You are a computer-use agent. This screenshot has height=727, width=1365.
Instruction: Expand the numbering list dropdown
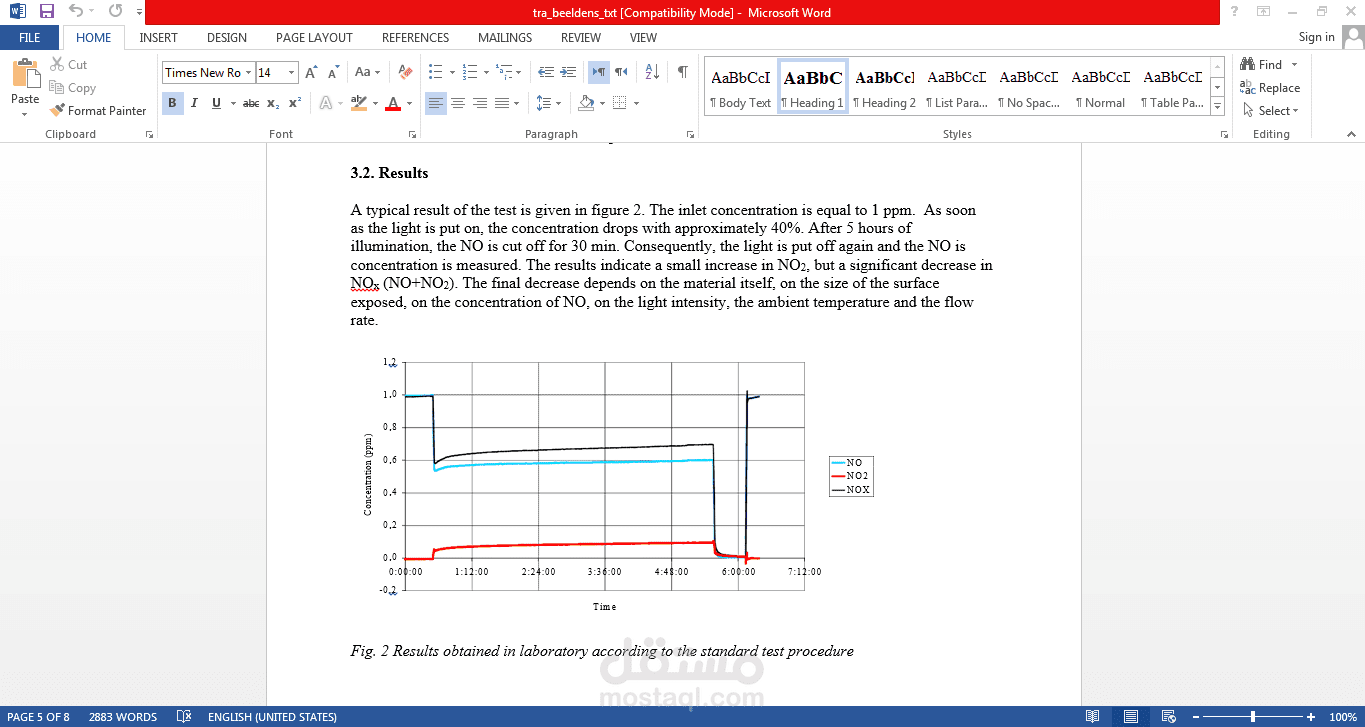[486, 72]
